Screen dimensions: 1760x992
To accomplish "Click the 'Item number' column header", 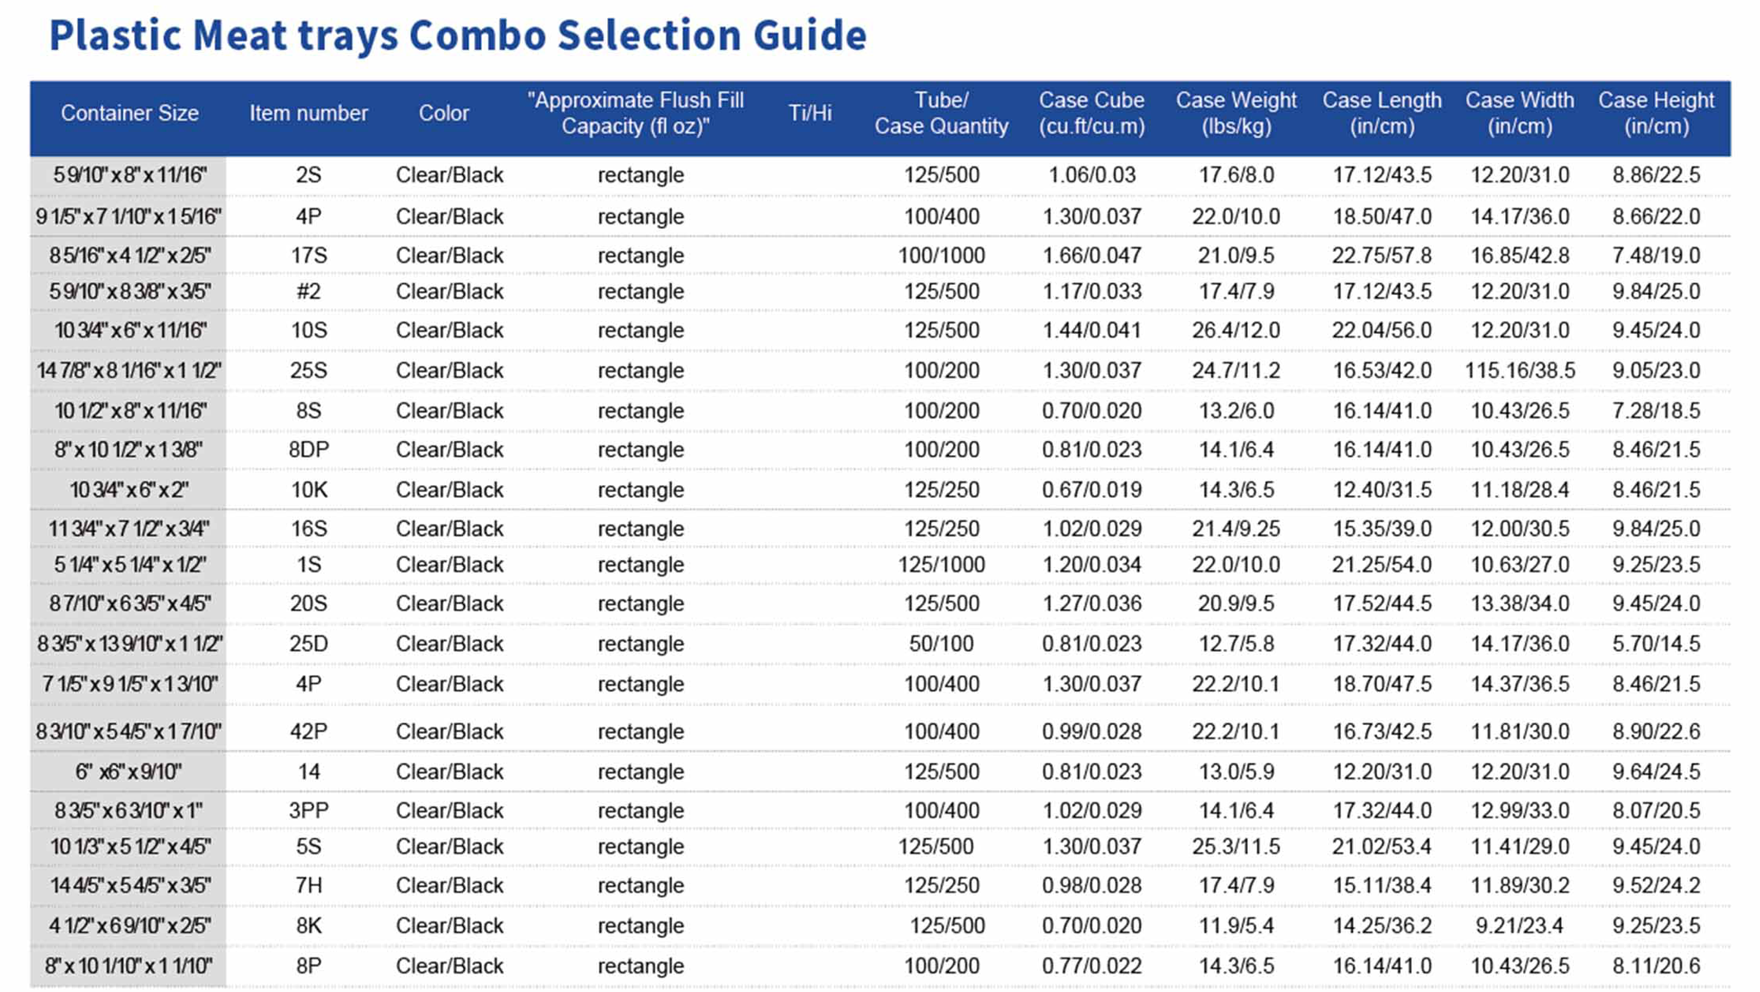I will (x=308, y=114).
